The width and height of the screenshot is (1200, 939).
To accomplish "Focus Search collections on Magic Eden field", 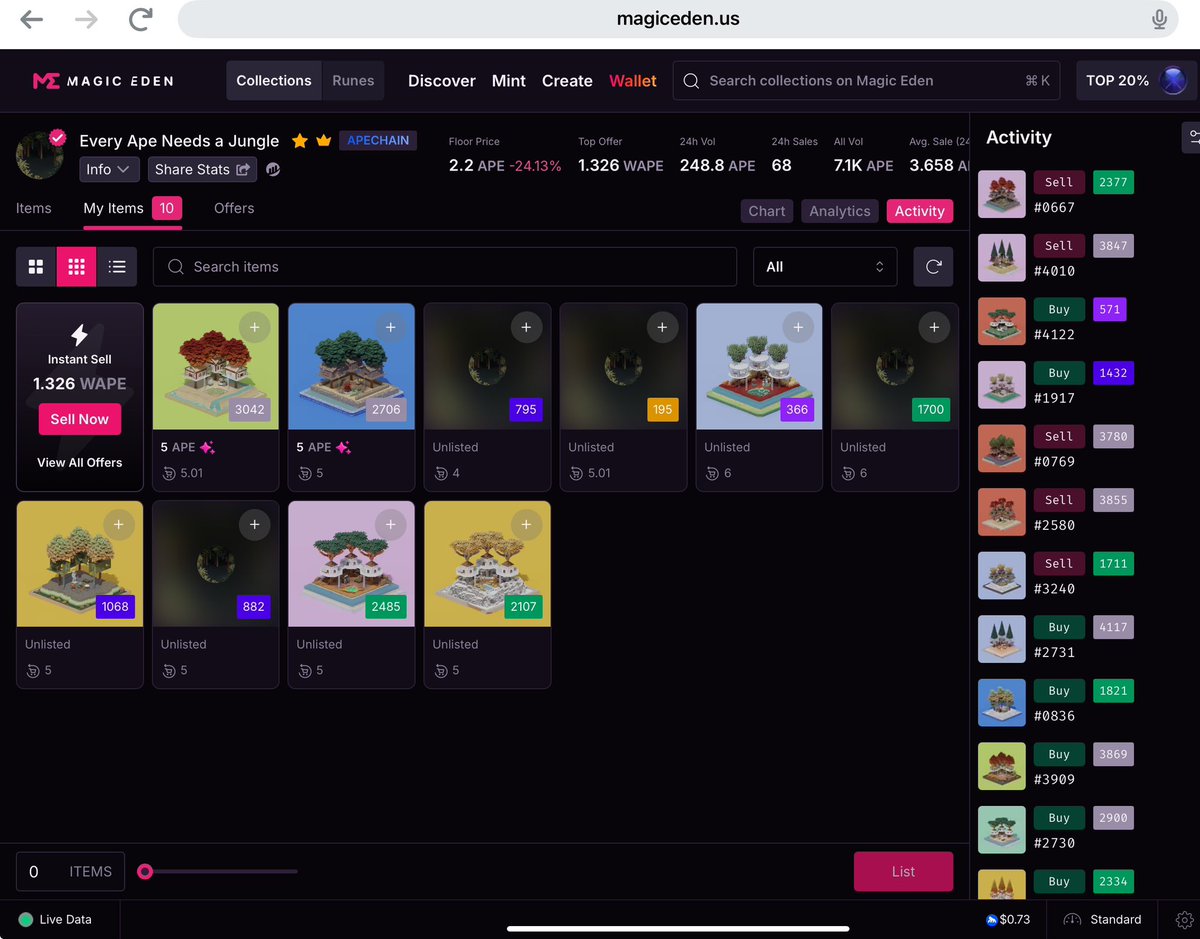I will tap(866, 81).
